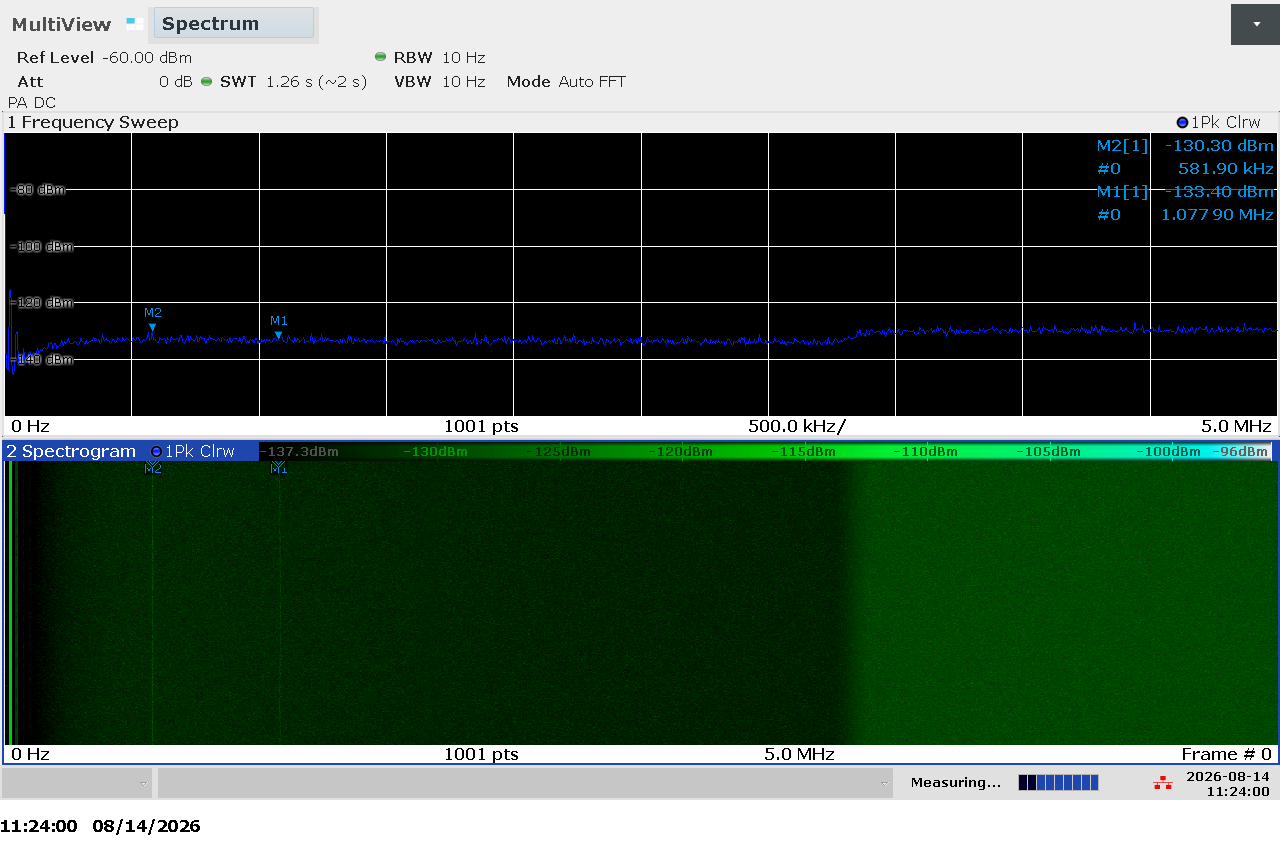This screenshot has height=850, width=1280.
Task: Click the 0 Hz label under Spectrogram
Action: 30,754
